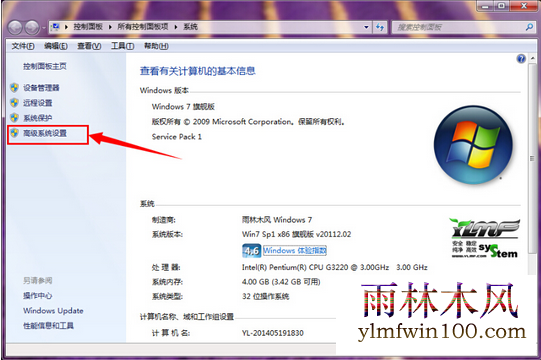Minimize the System window
Screen dimensions: 541x360
[486, 6]
